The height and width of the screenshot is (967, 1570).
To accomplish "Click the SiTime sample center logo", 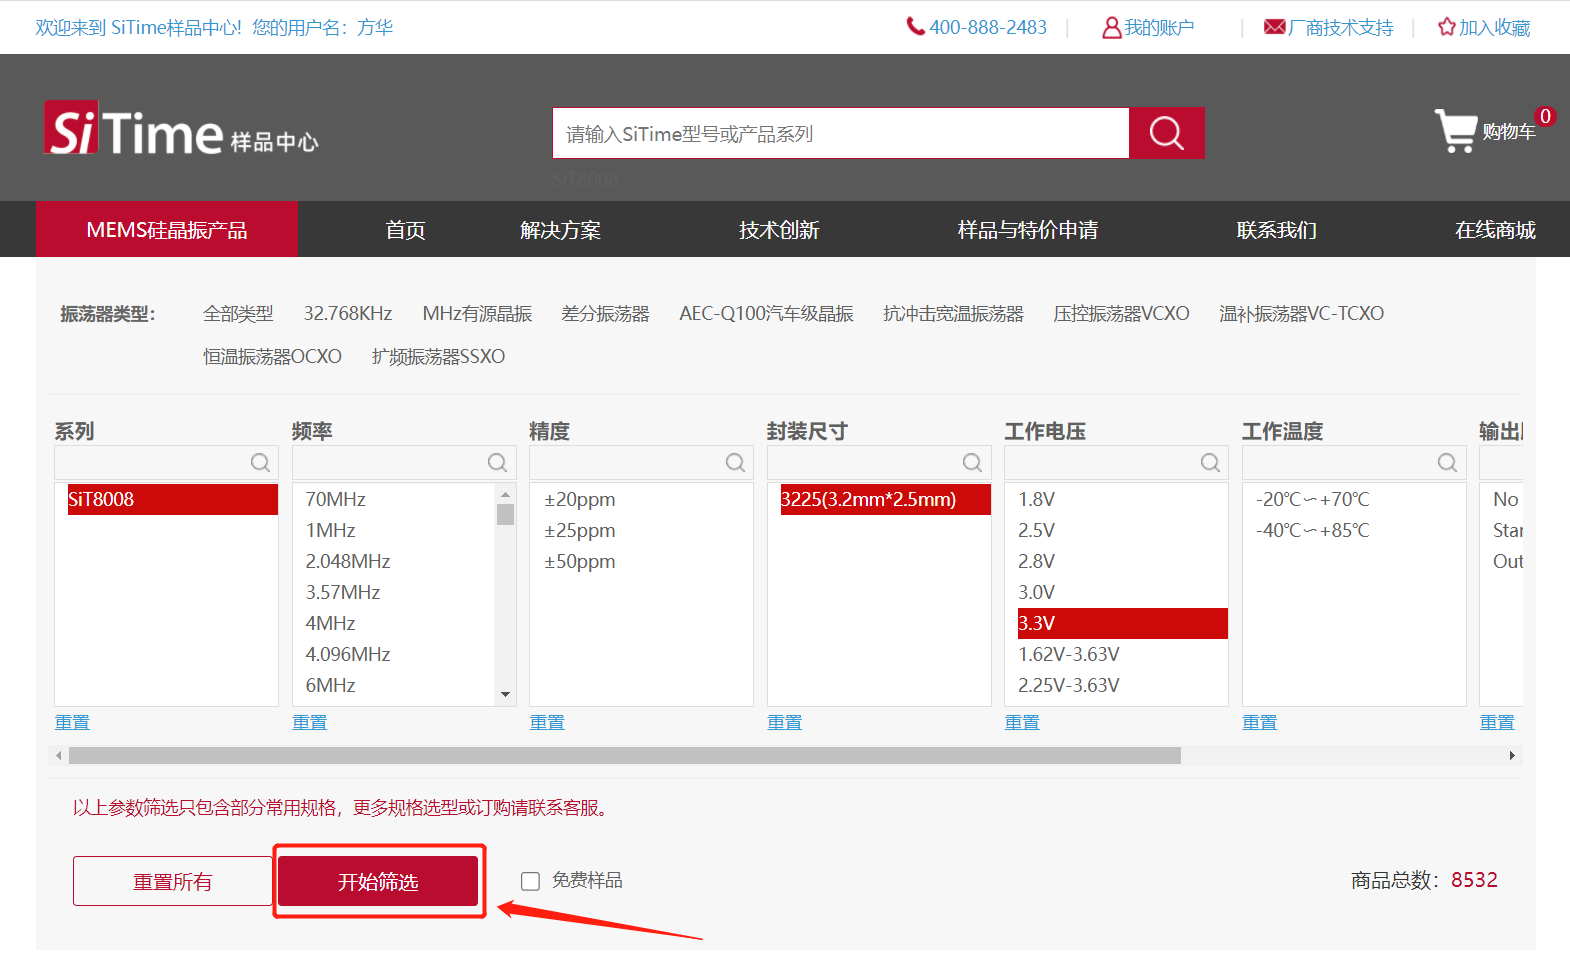I will [181, 130].
